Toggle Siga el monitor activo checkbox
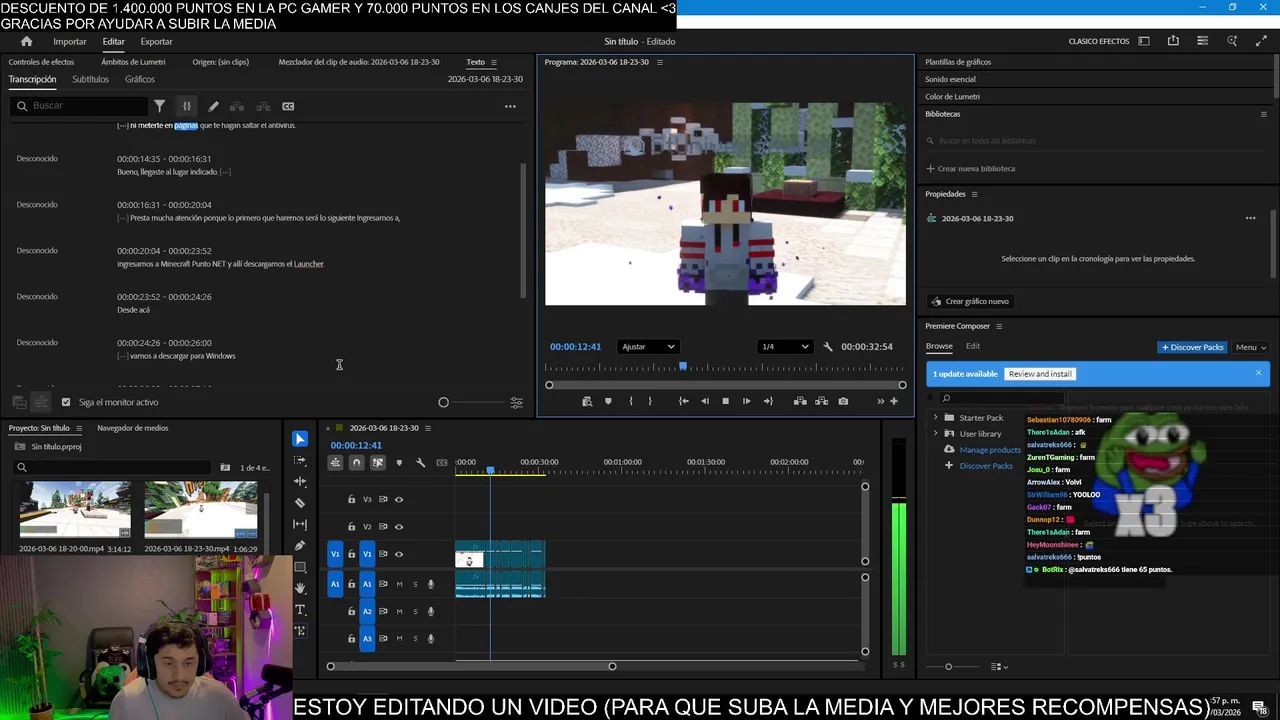The height and width of the screenshot is (720, 1280). 66,402
